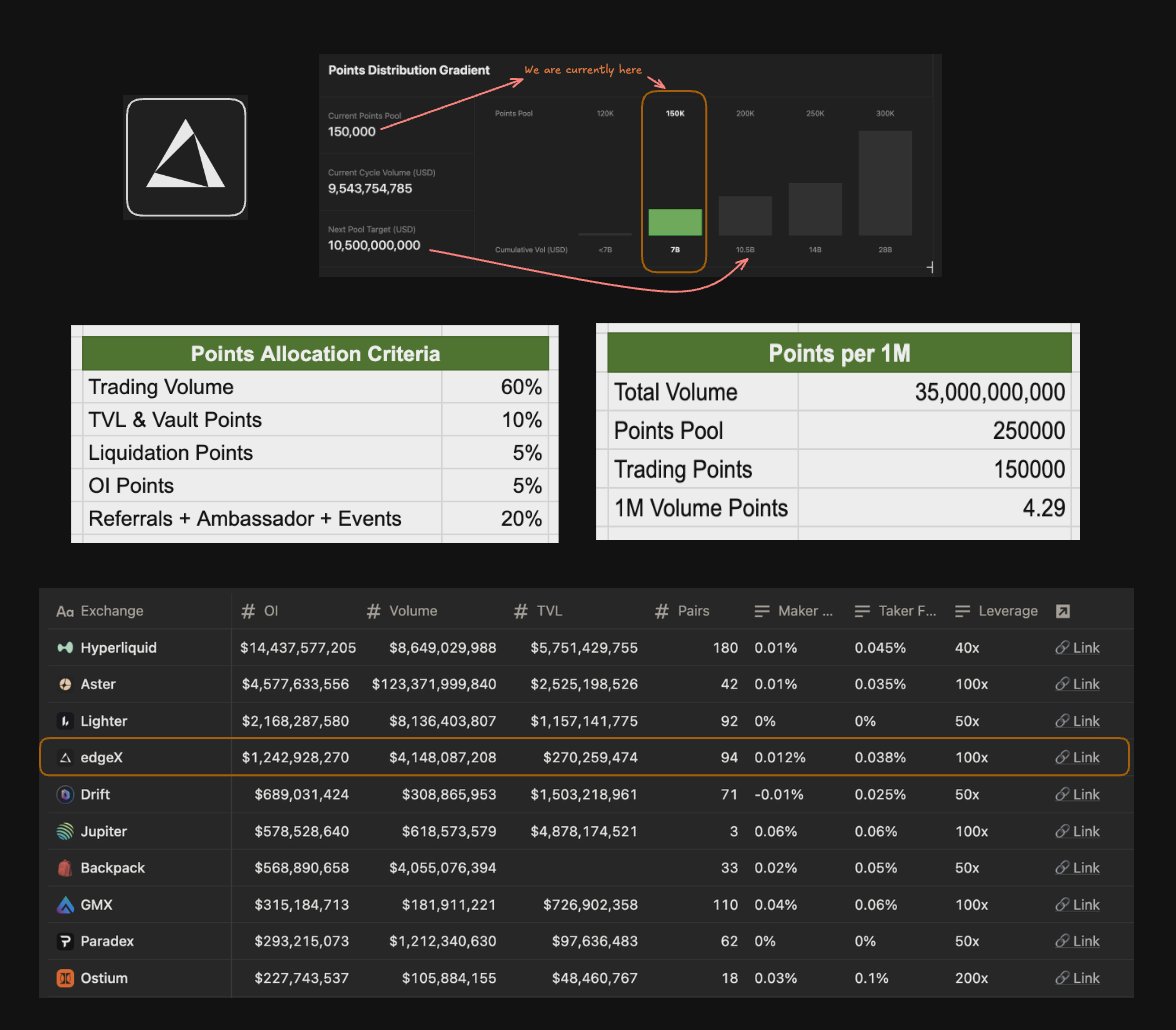
Task: Click the Lighter exchange icon
Action: point(65,721)
